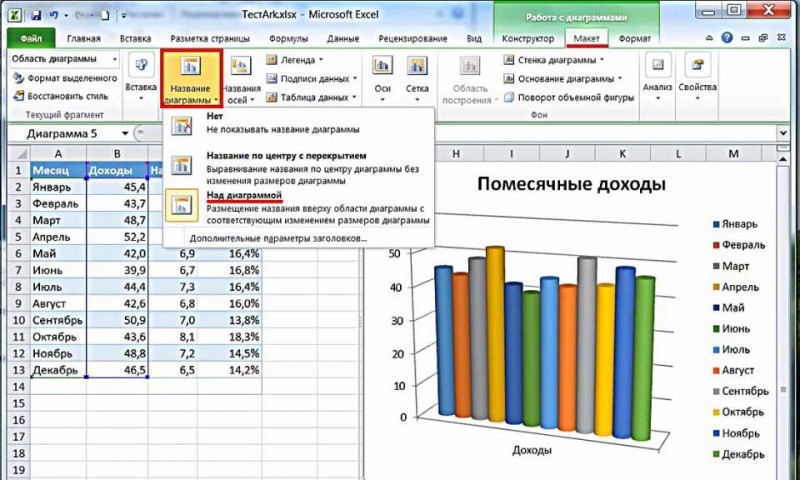800x480 pixels.
Task: Open Дополнительные параметры заголовков link
Action: tap(278, 238)
